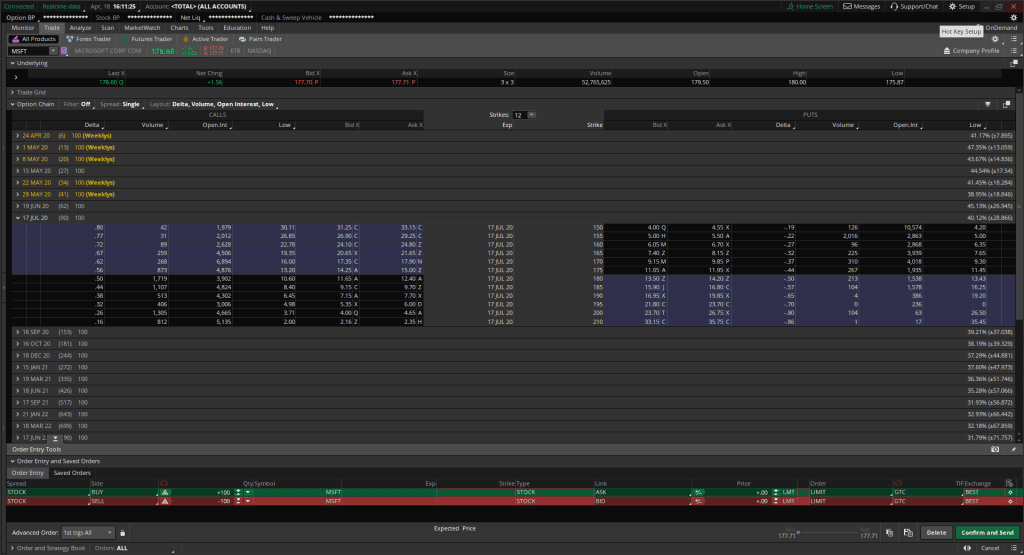Viewport: 1024px width, 555px height.
Task: Expand the 24 APR 20 weekly expiration
Action: pos(17,135)
